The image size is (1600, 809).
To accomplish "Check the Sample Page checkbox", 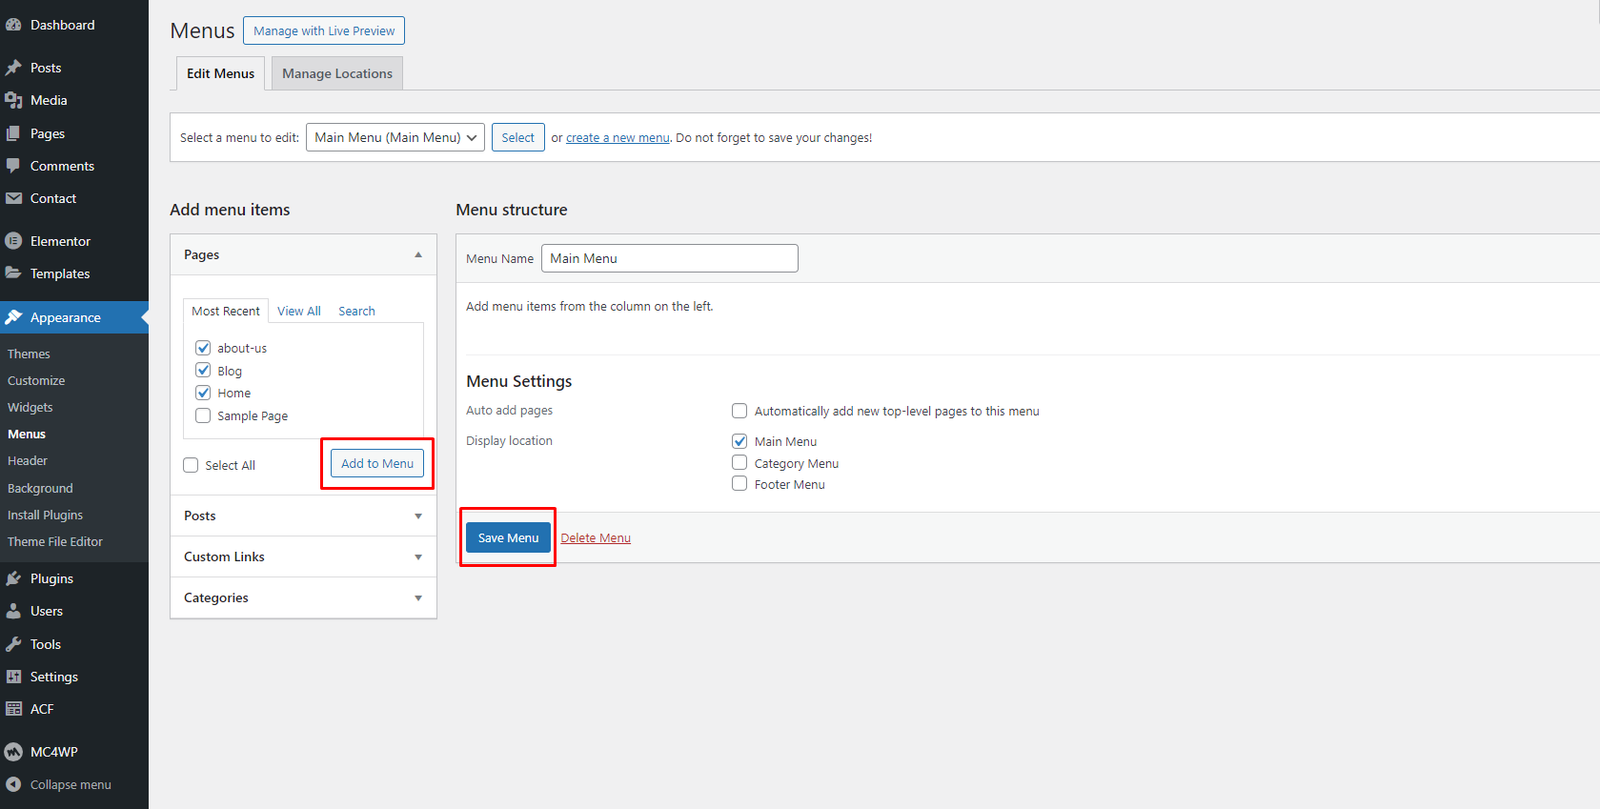I will (x=203, y=416).
